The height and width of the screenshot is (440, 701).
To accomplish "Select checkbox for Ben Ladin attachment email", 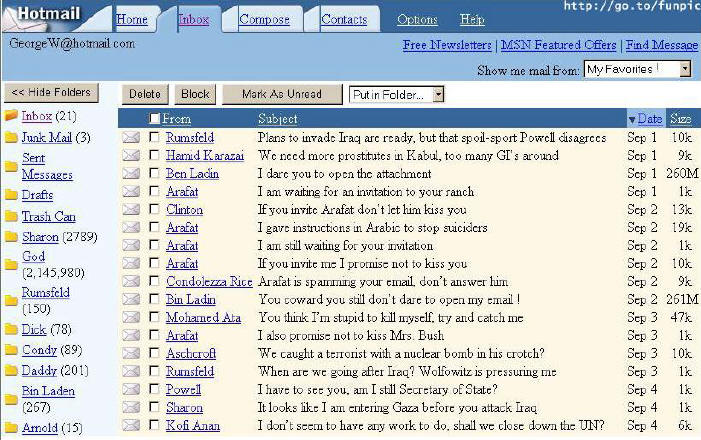I will [154, 173].
